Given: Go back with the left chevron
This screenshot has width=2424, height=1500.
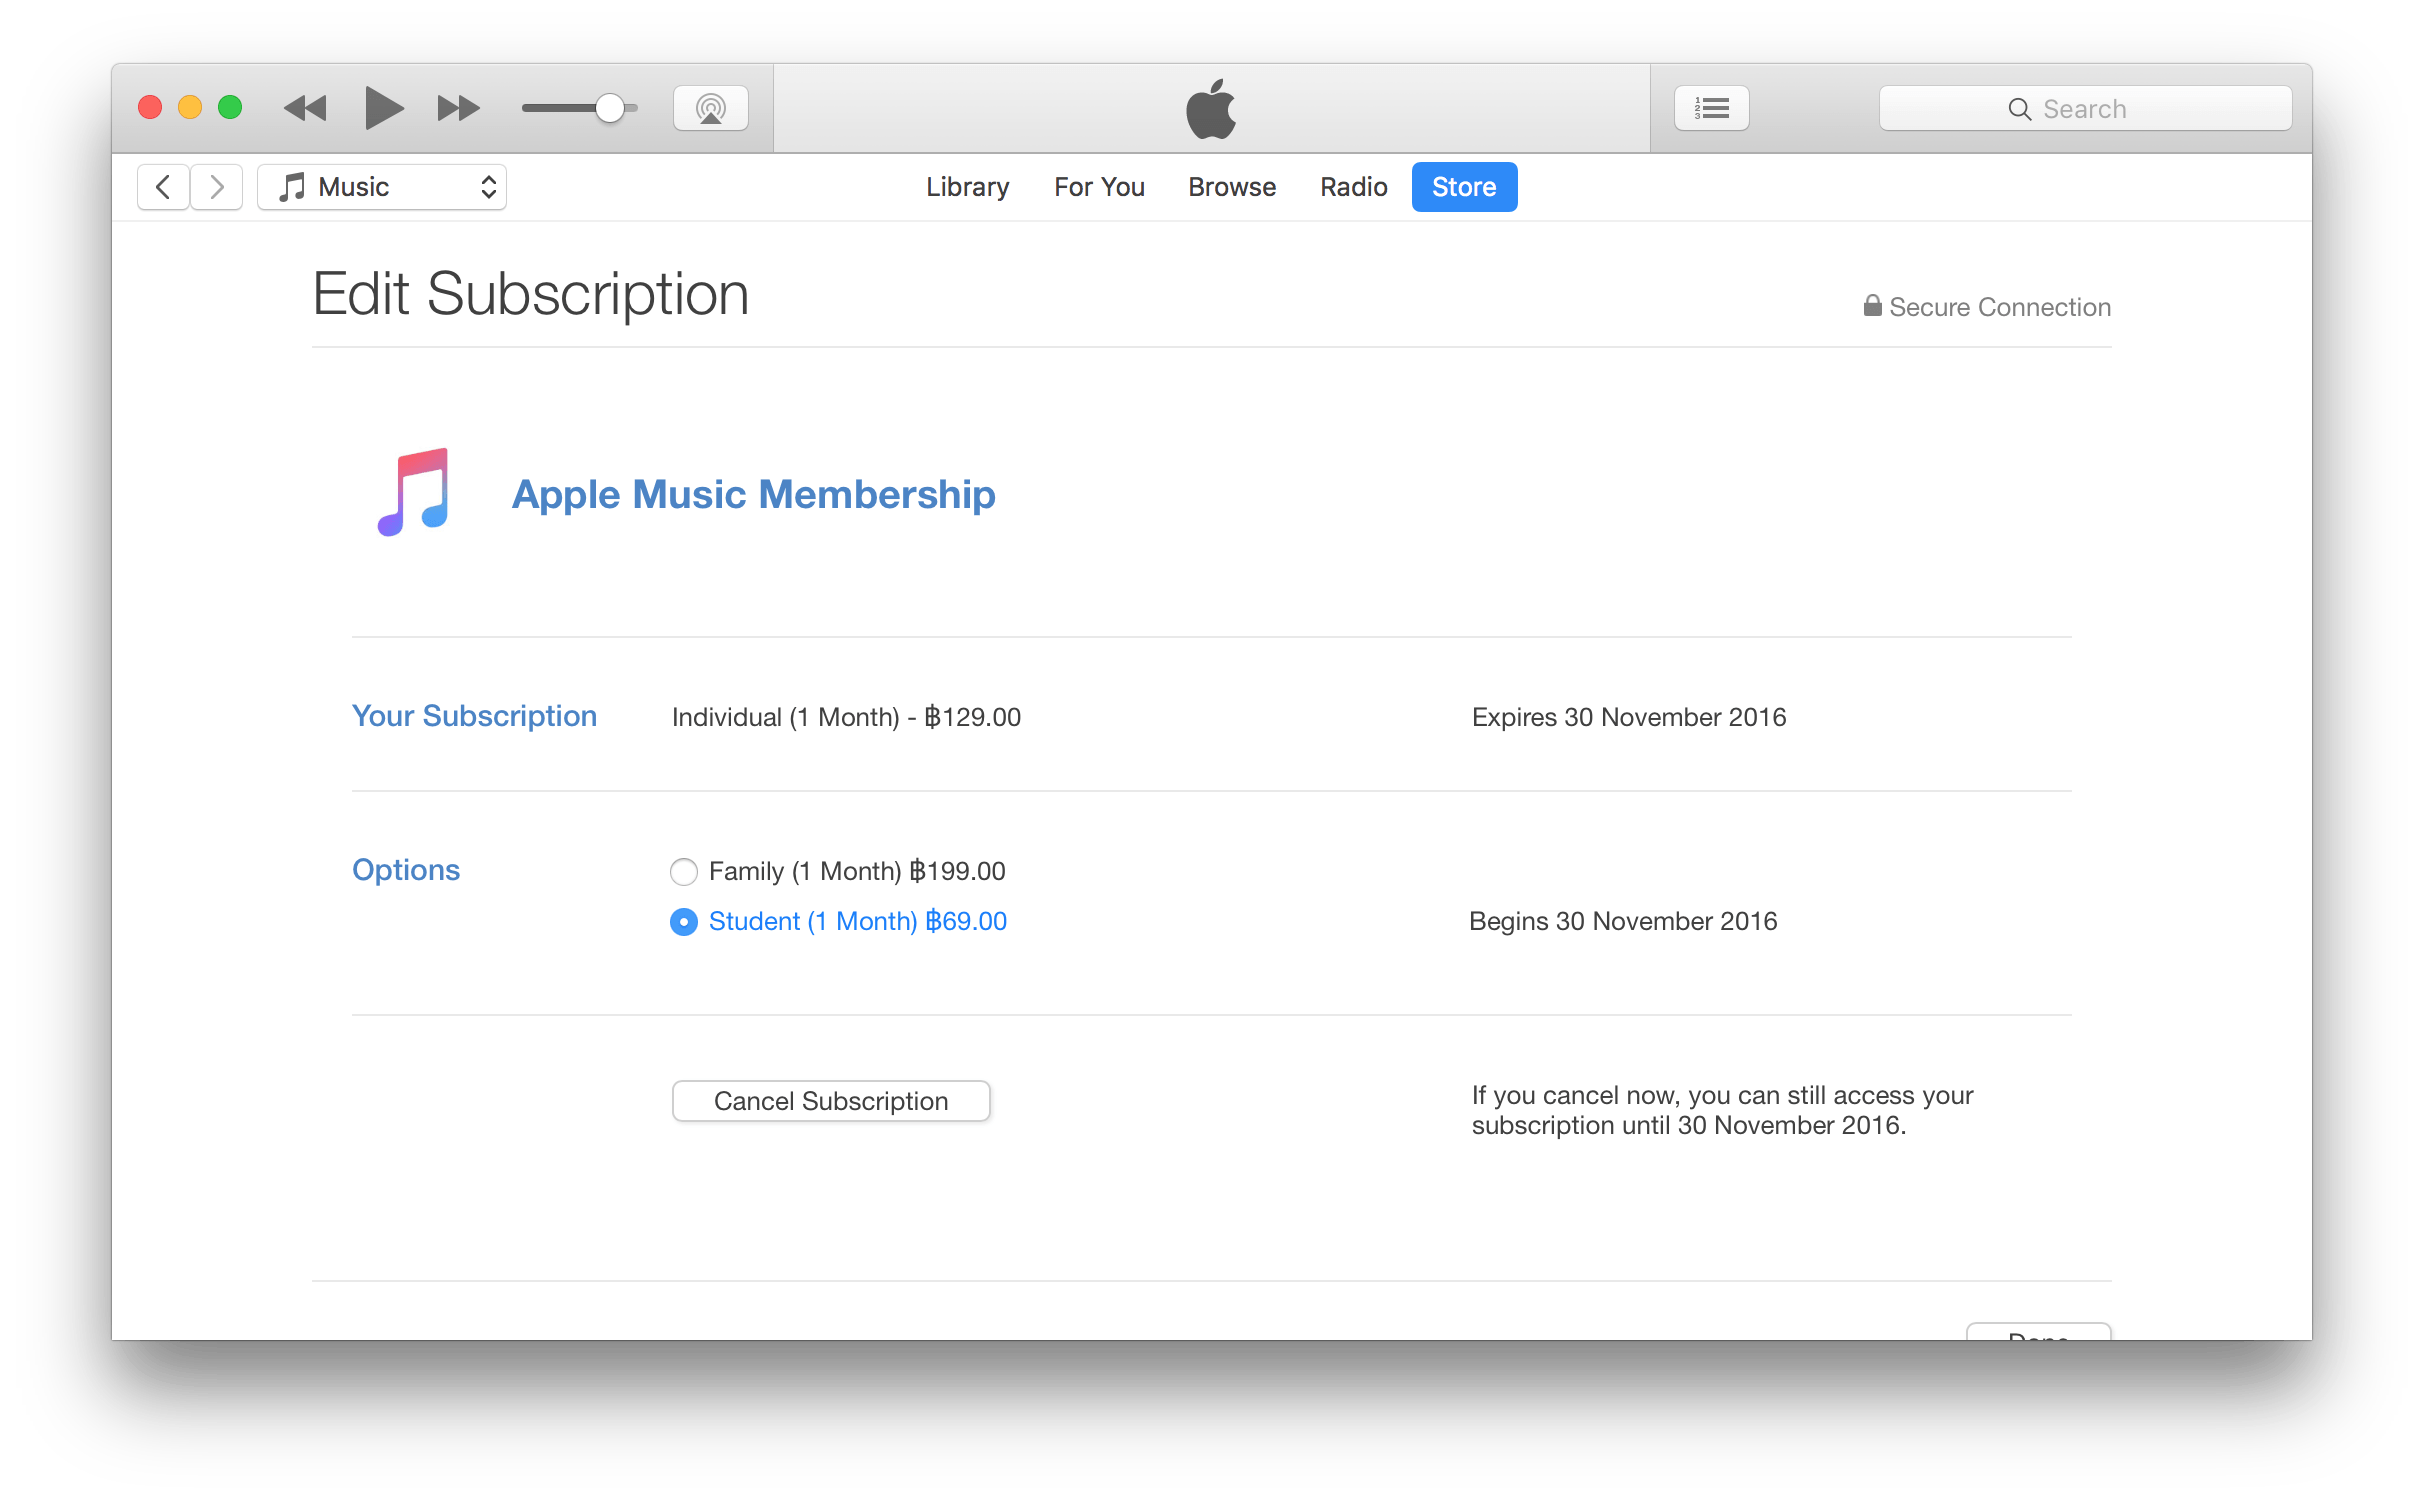Looking at the screenshot, I should click(163, 187).
